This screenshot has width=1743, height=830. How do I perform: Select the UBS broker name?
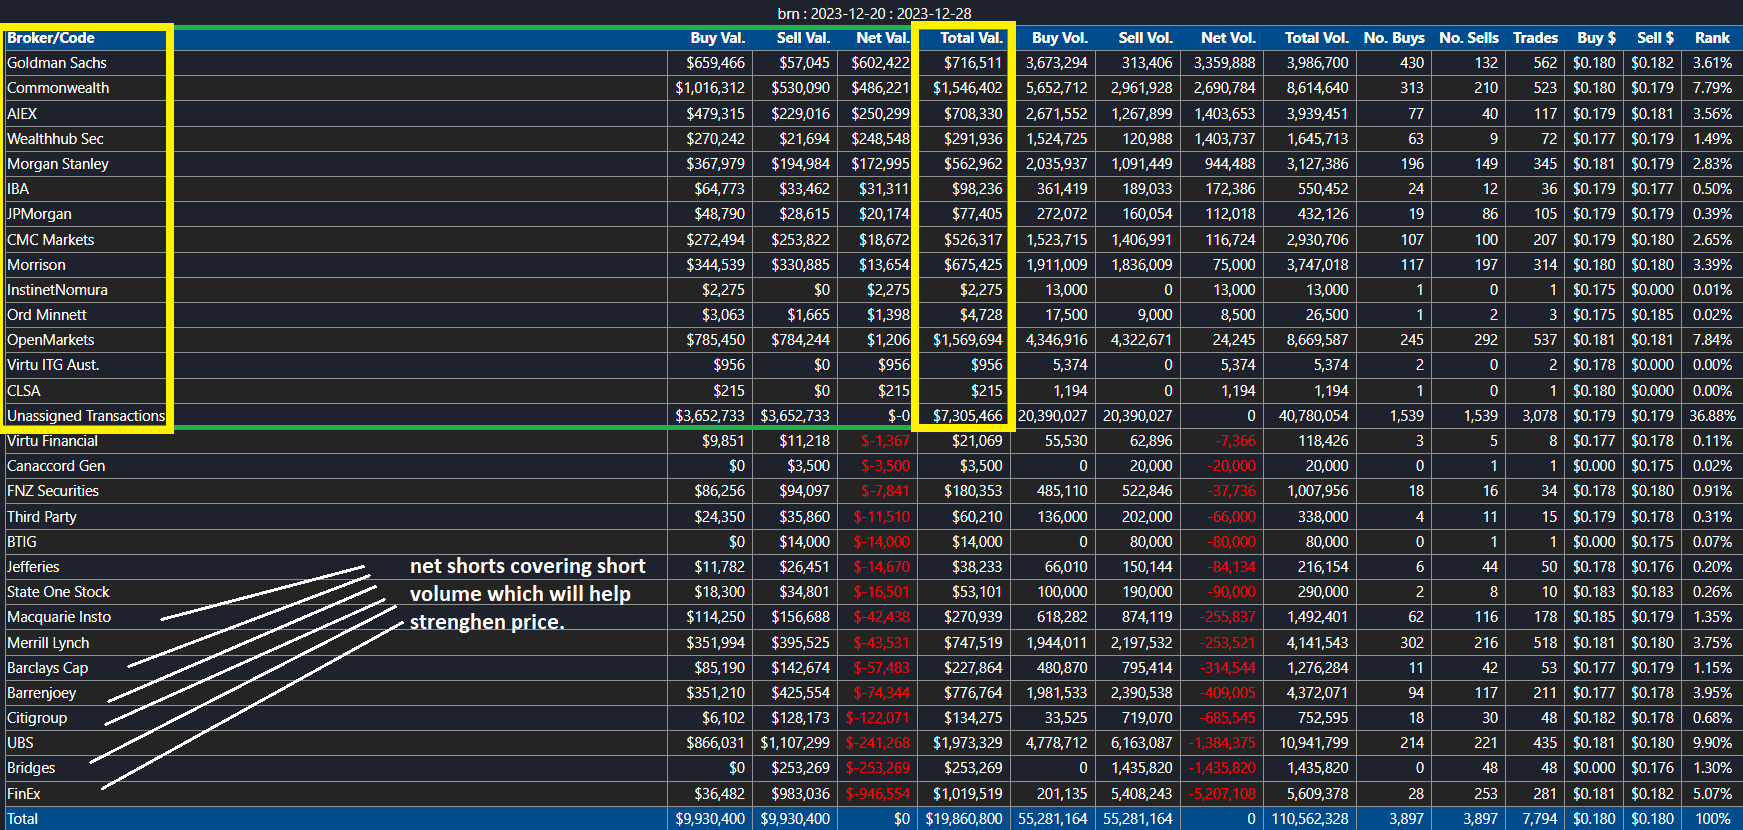pyautogui.click(x=20, y=743)
